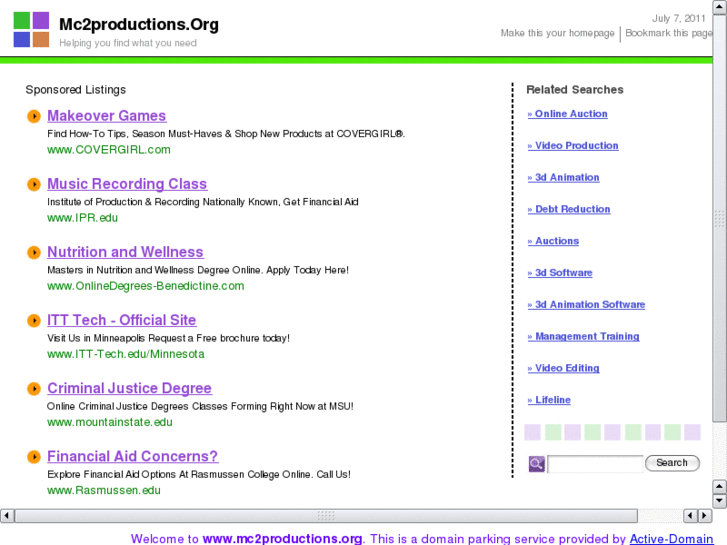Select 3d Software related search

pyautogui.click(x=560, y=273)
